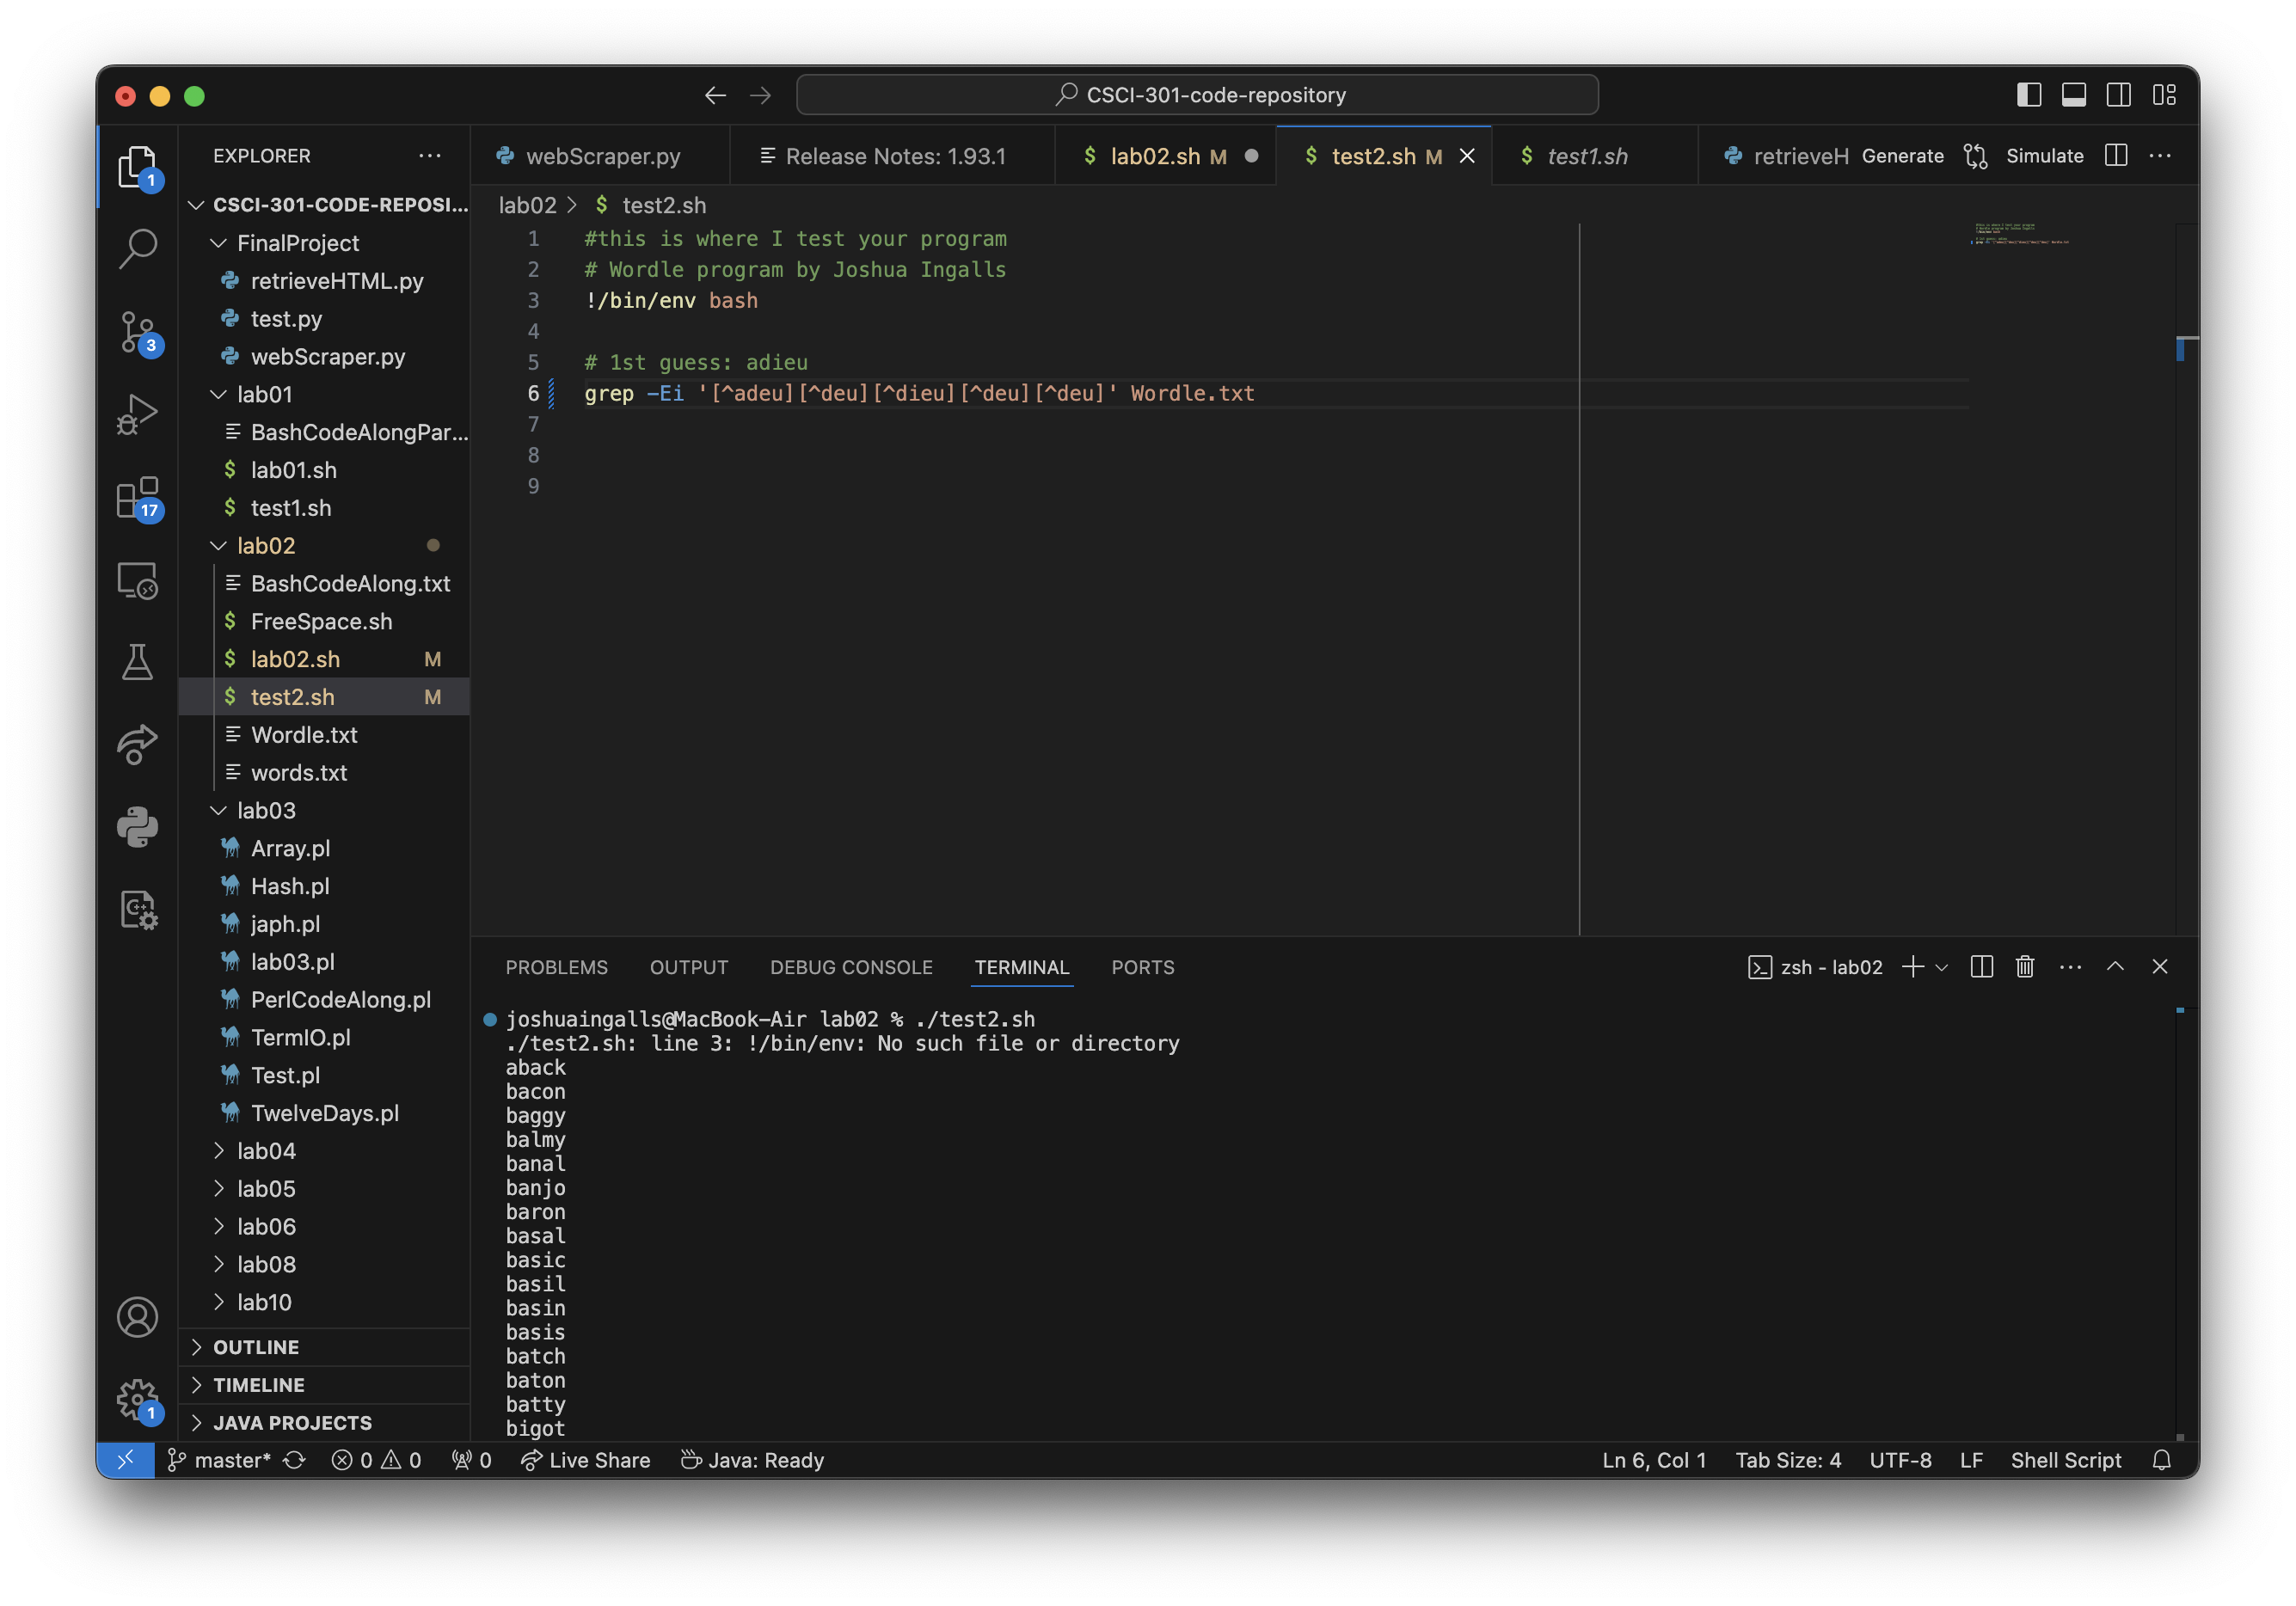Click the command center search field
Viewport: 2296px width, 1606px height.
pos(1197,95)
